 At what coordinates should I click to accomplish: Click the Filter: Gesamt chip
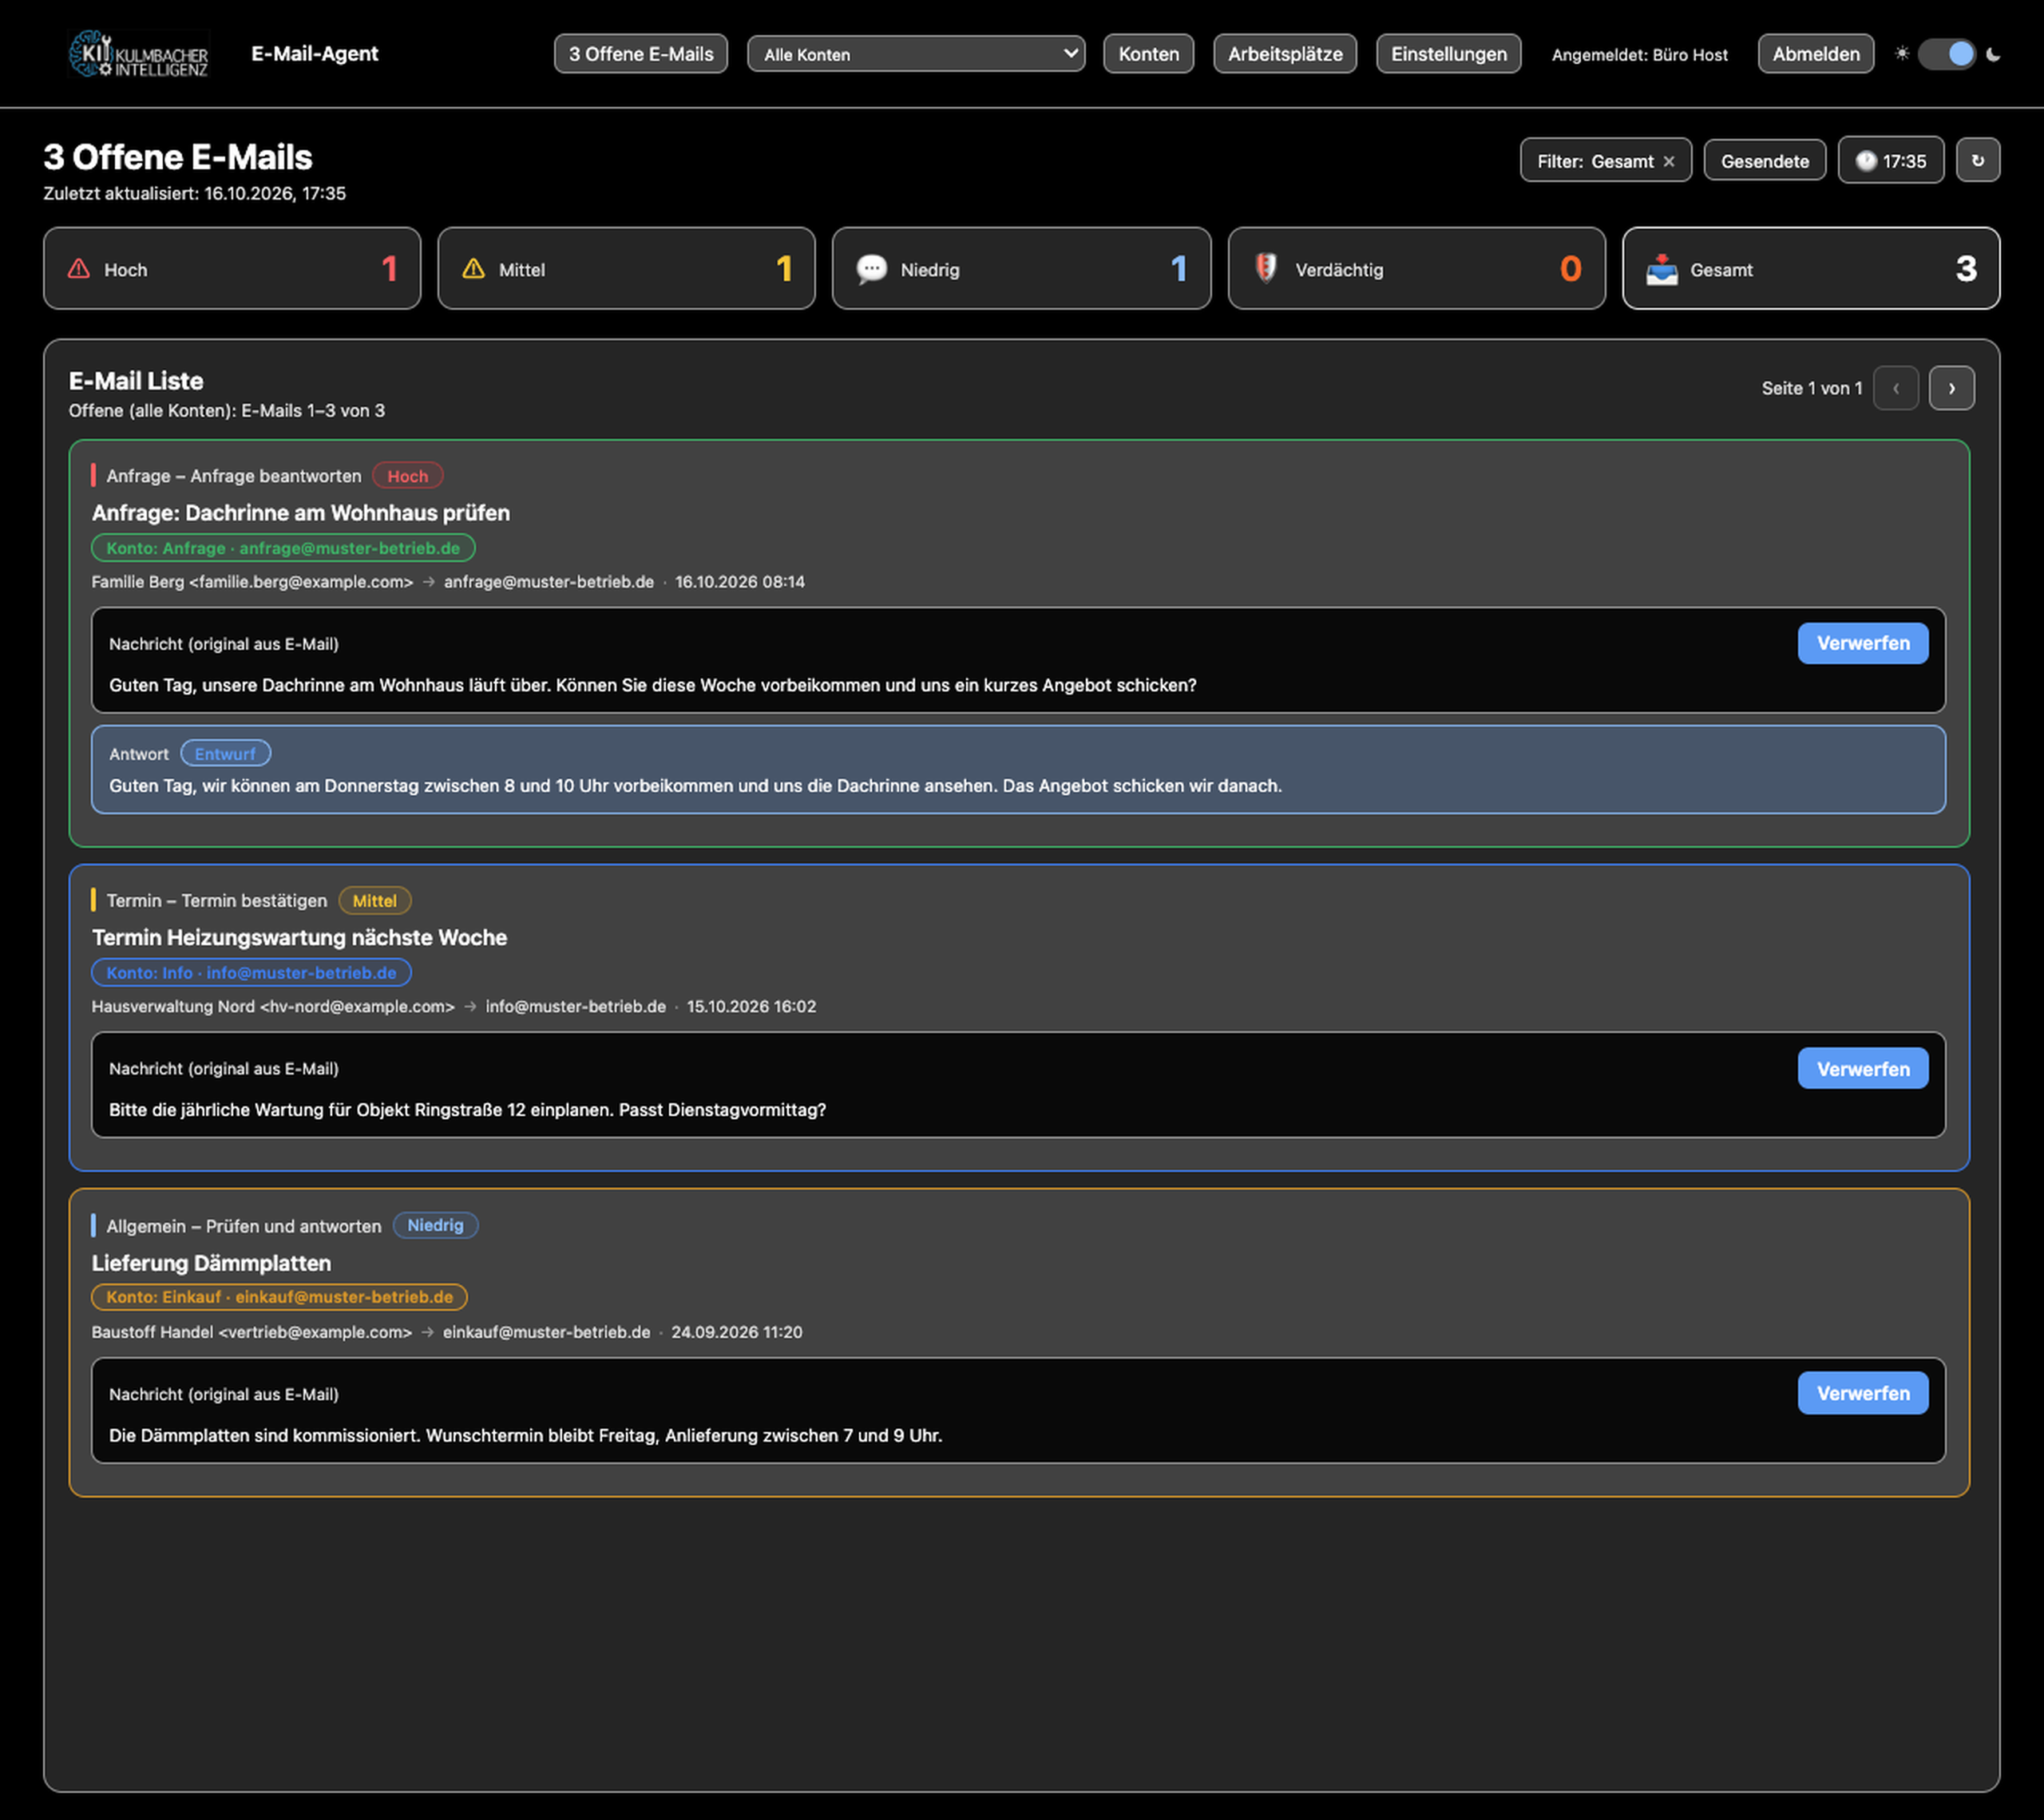pos(1605,161)
